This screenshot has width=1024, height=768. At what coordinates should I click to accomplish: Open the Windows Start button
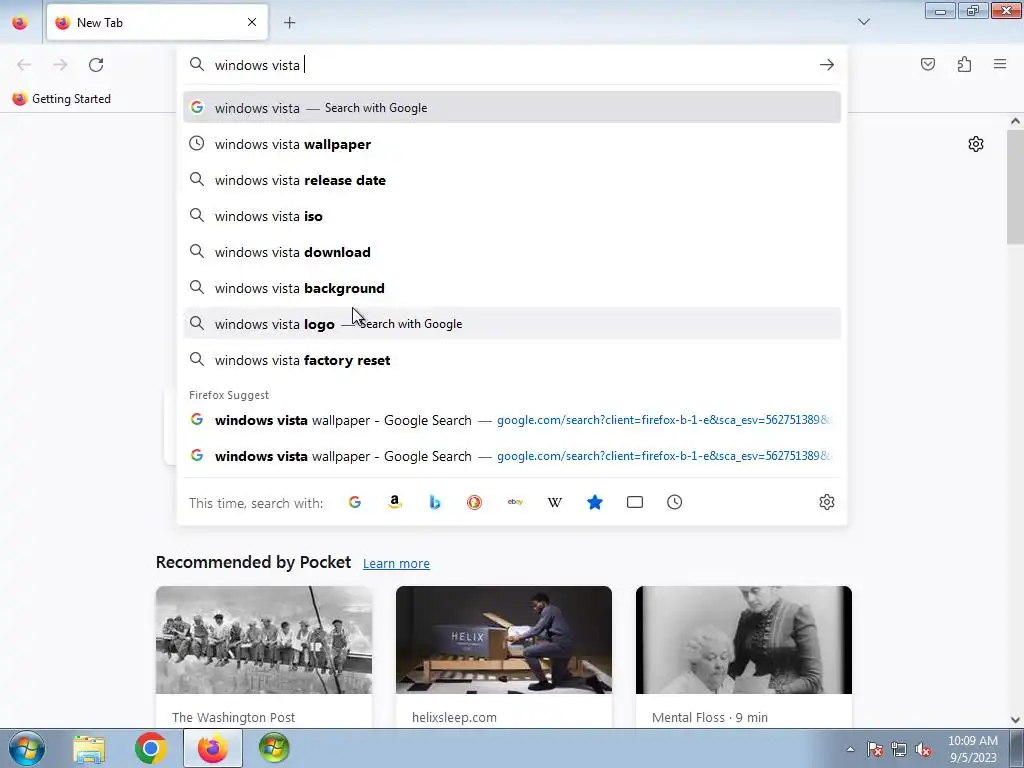(x=27, y=748)
